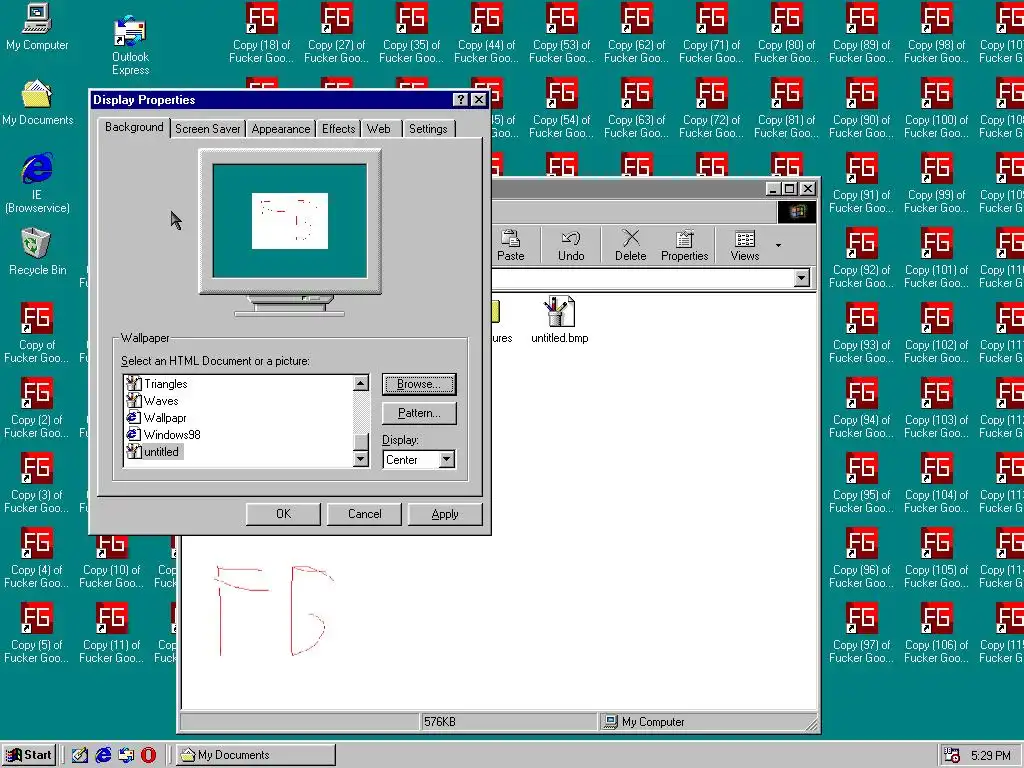Select the My Documents desktop folder icon
Image resolution: width=1024 pixels, height=768 pixels.
click(37, 103)
